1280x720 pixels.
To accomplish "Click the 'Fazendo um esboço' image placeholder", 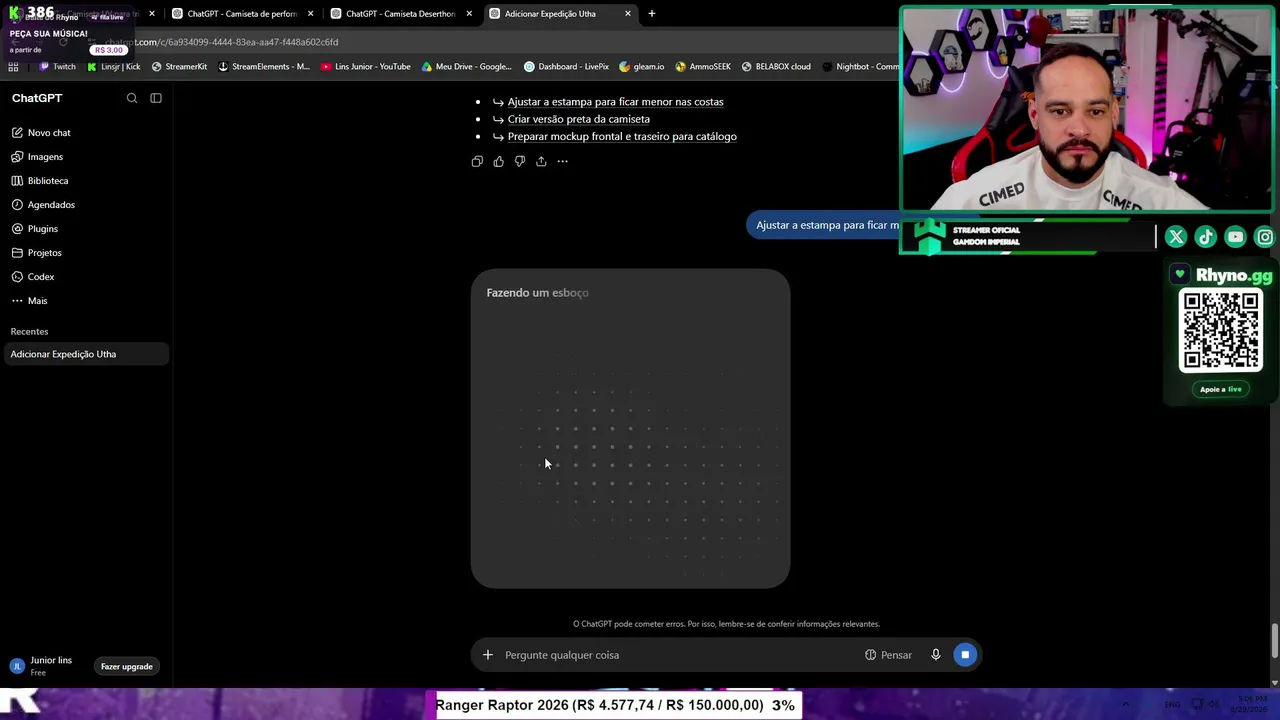I will (x=631, y=428).
